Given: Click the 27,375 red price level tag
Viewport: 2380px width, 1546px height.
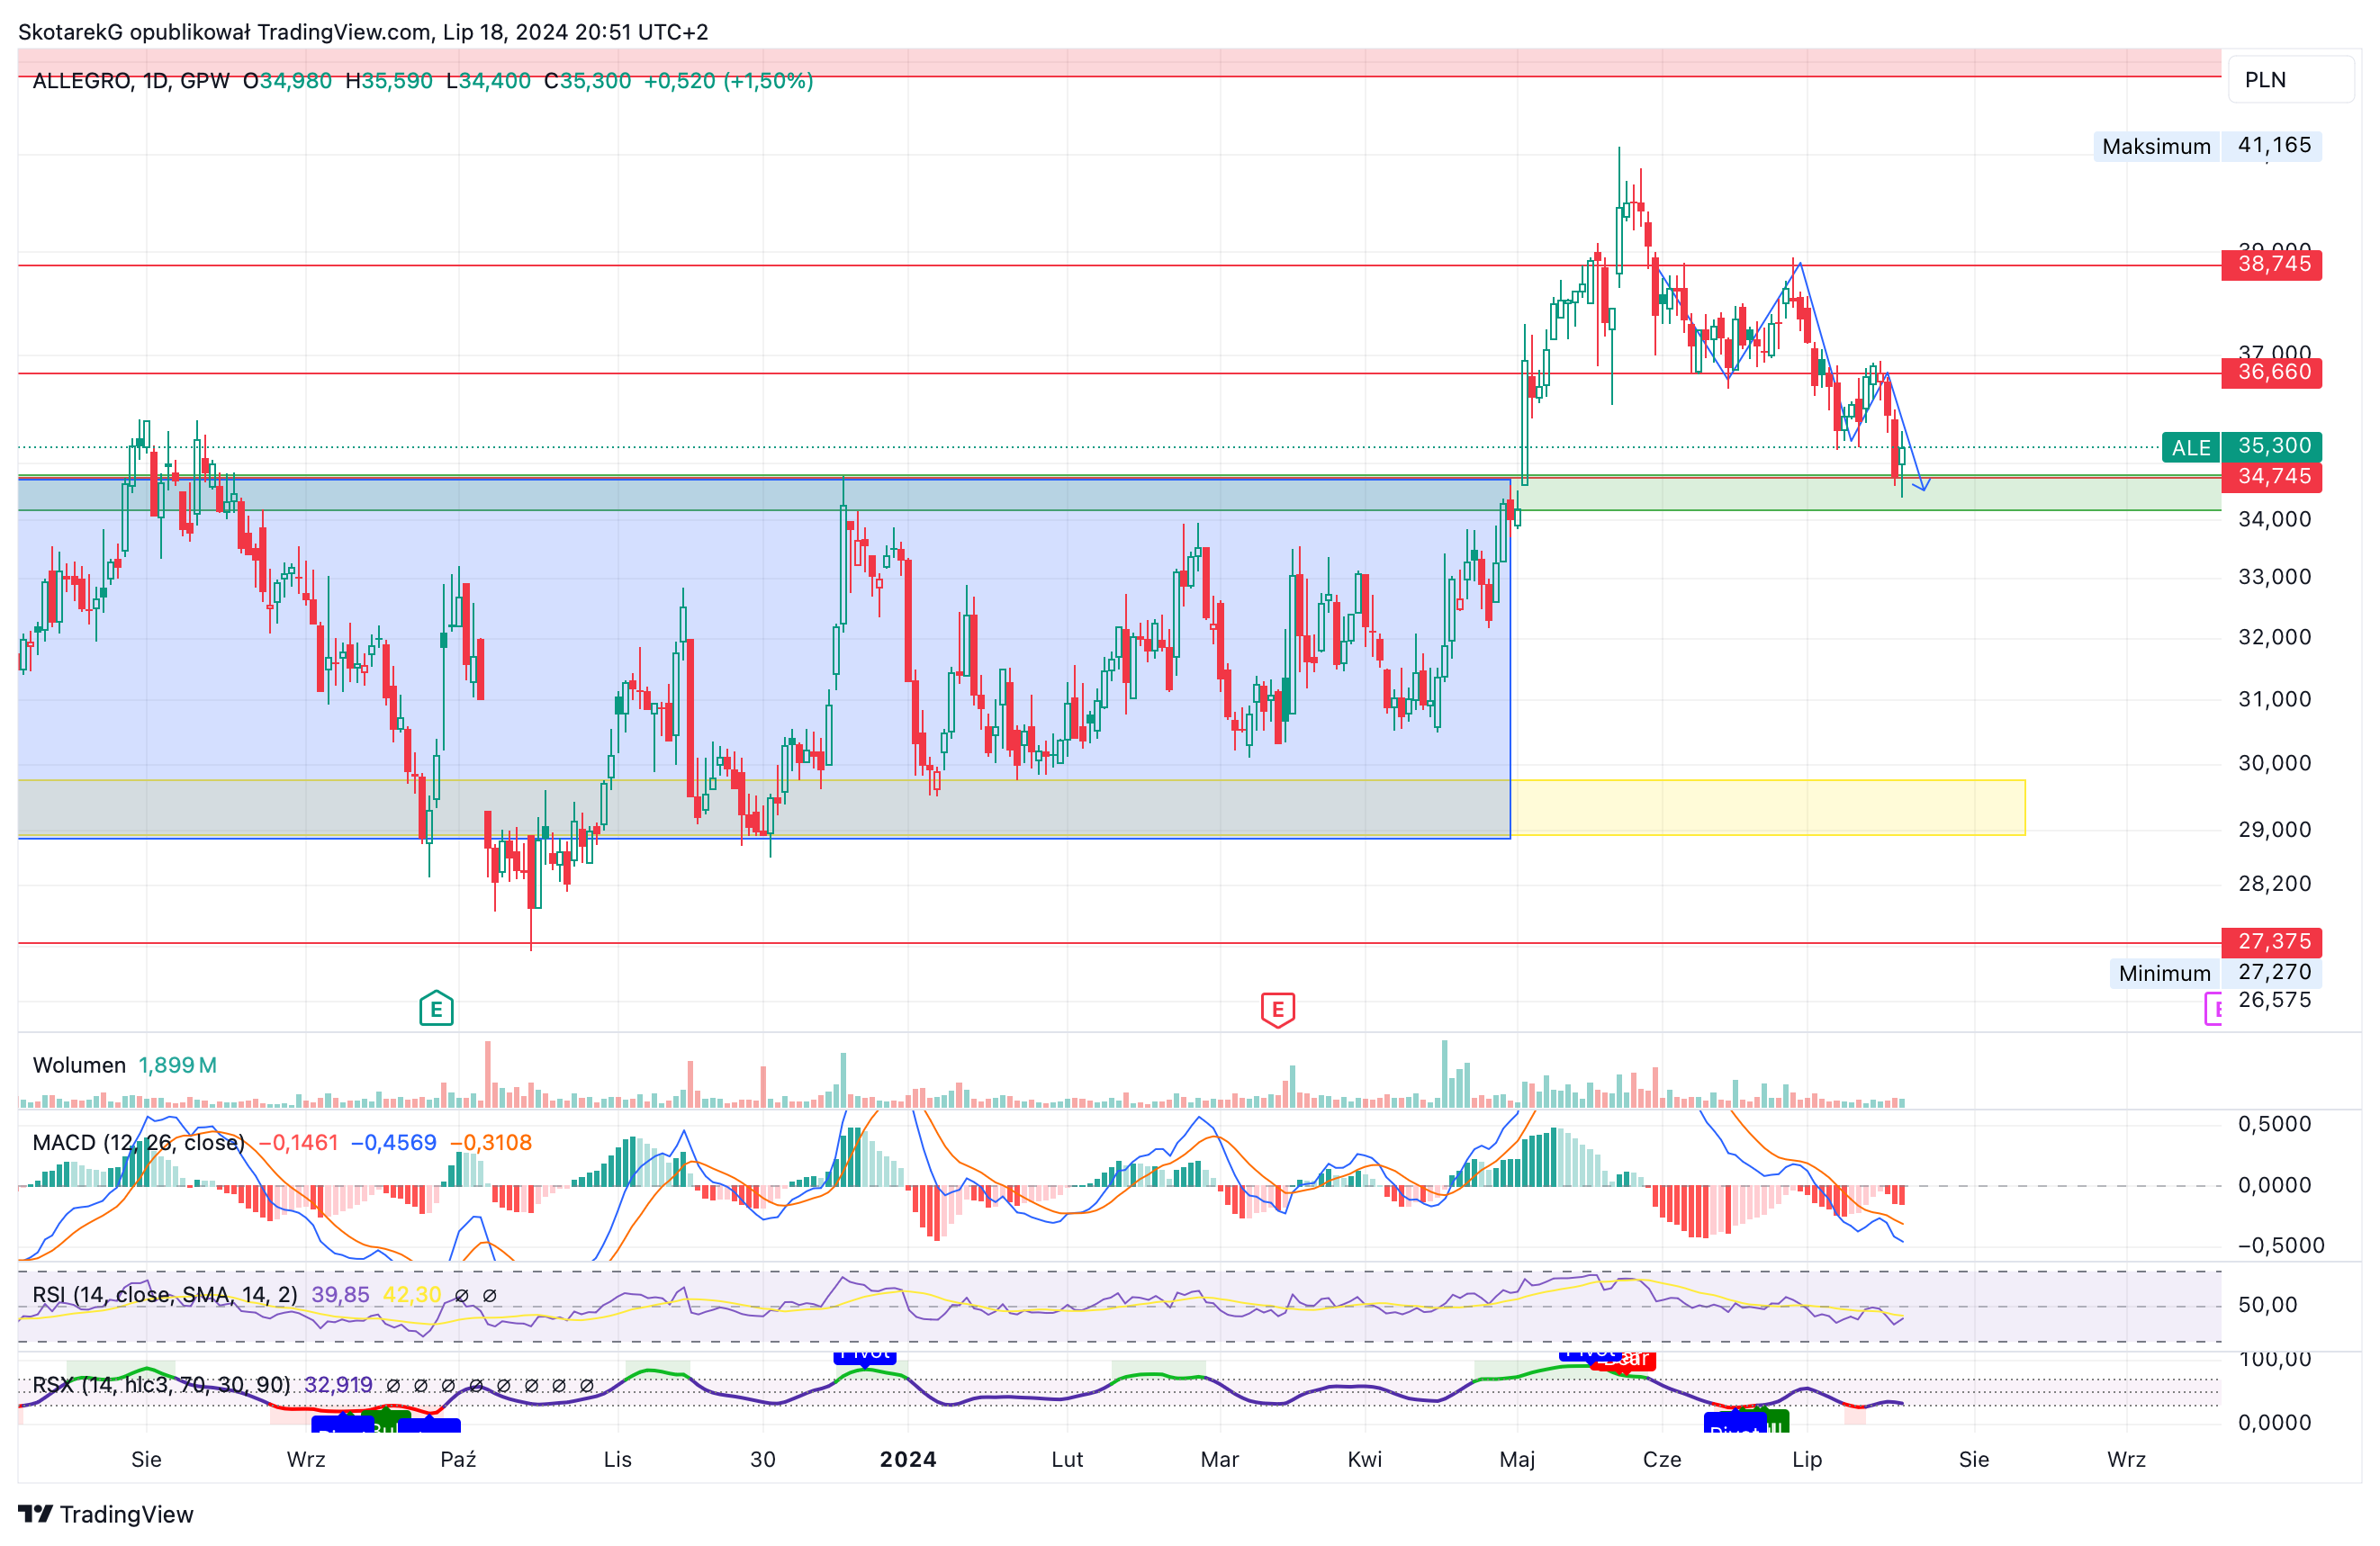Looking at the screenshot, I should (x=2271, y=941).
